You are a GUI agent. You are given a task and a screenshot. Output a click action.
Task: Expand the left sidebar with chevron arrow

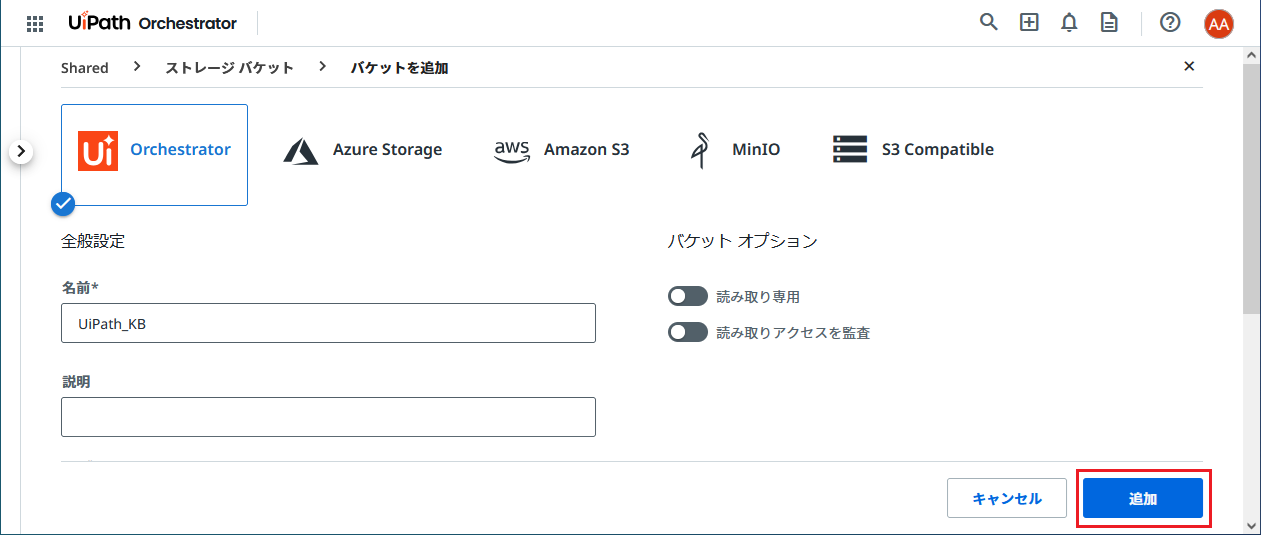(22, 152)
